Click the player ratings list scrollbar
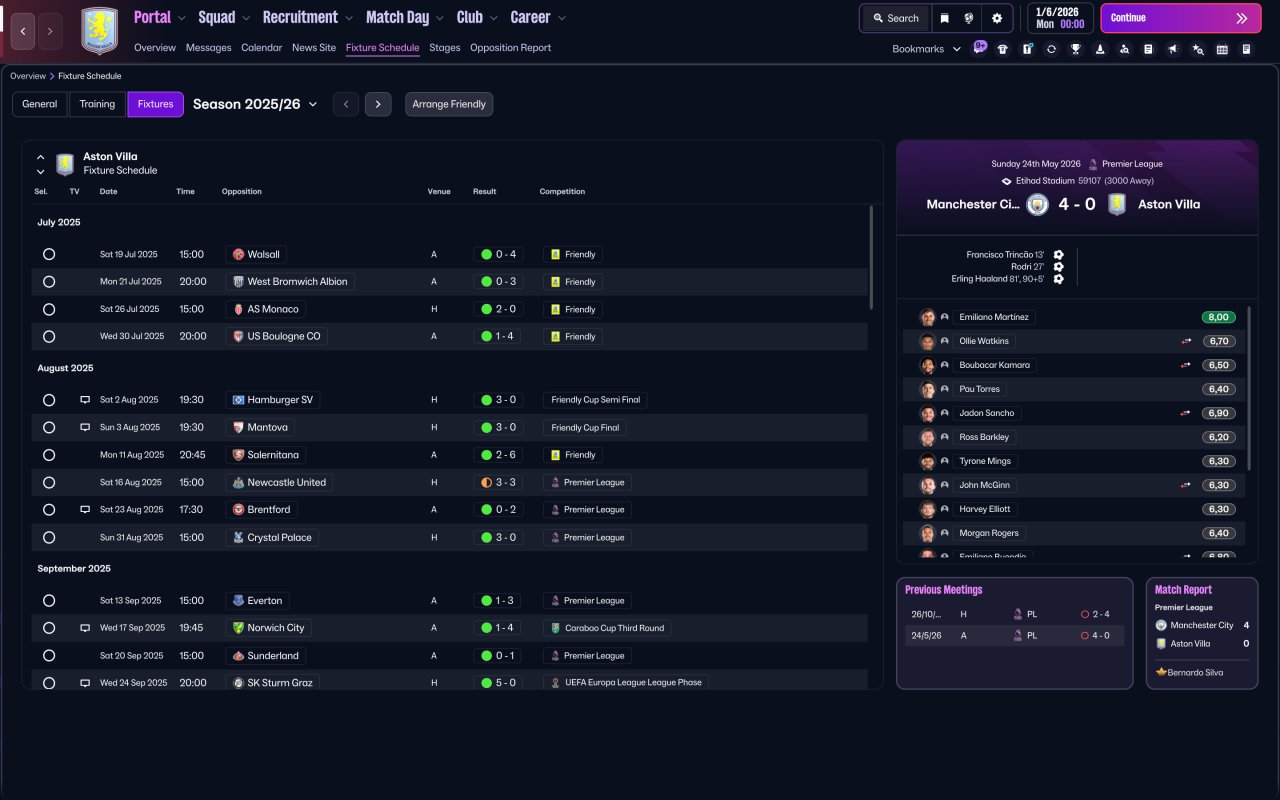Viewport: 1280px width, 800px height. pos(1249,388)
